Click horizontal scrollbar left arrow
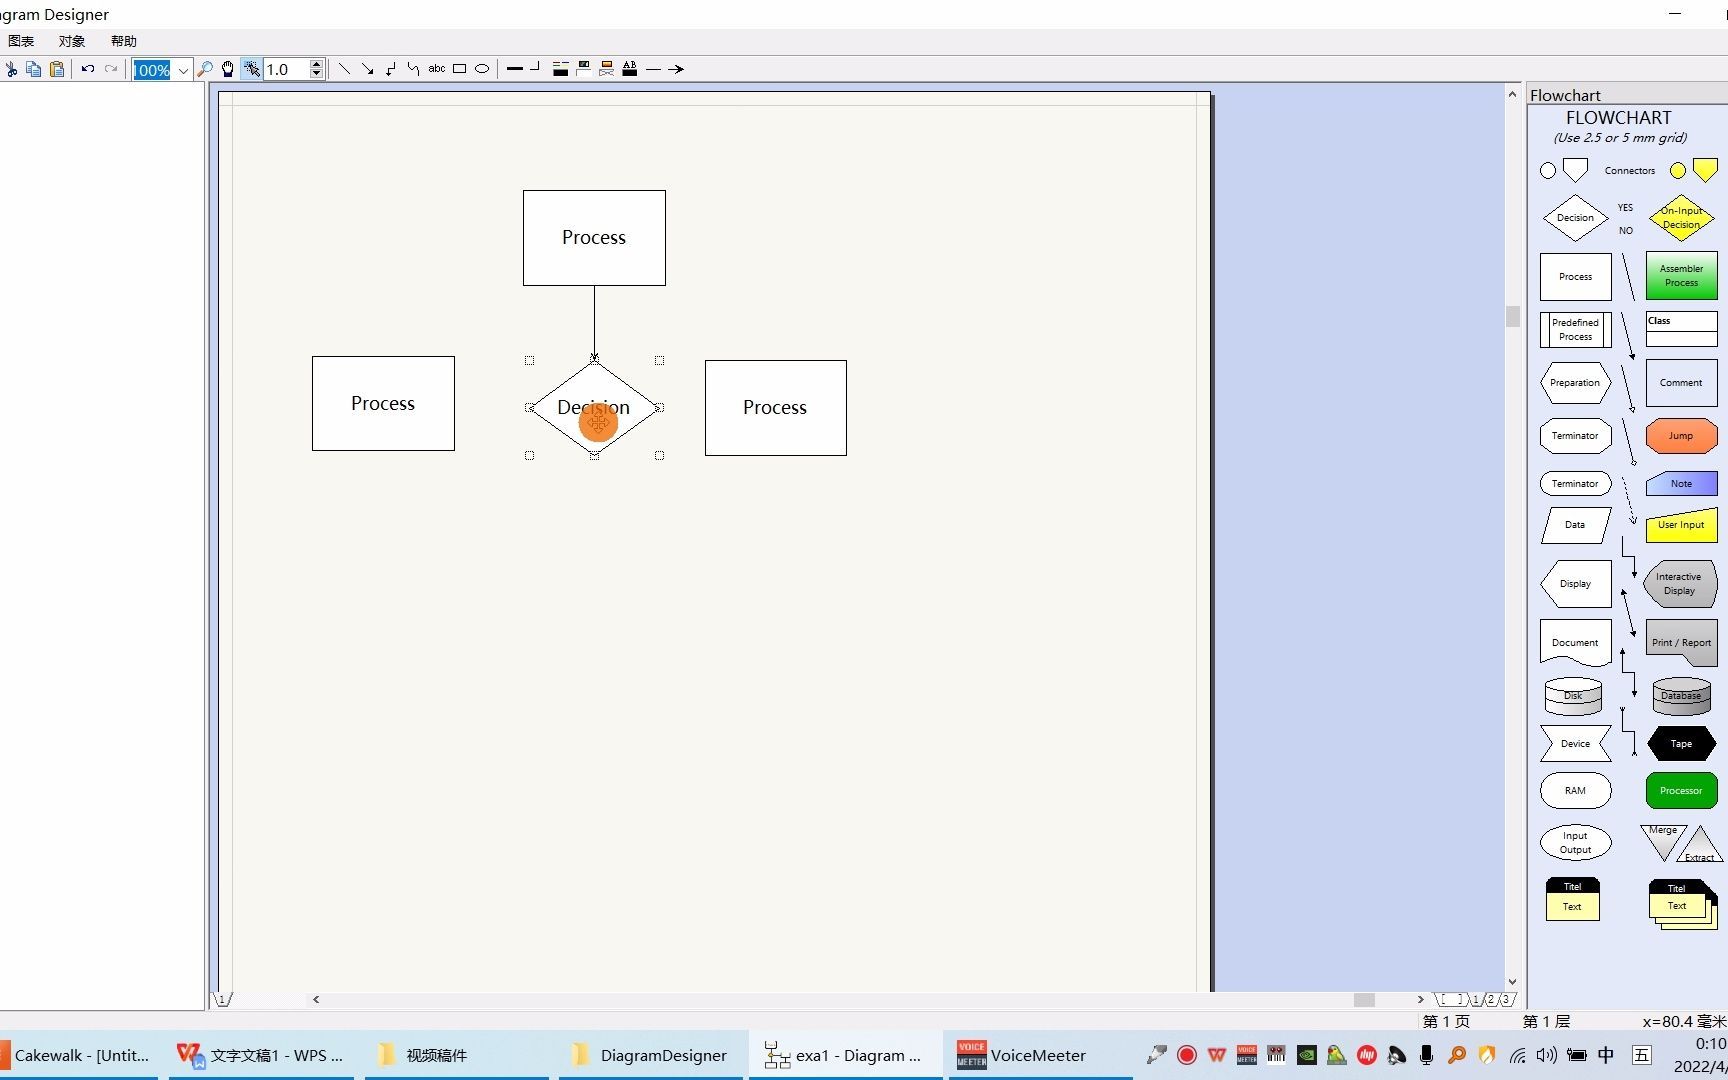The width and height of the screenshot is (1728, 1080). [x=316, y=999]
